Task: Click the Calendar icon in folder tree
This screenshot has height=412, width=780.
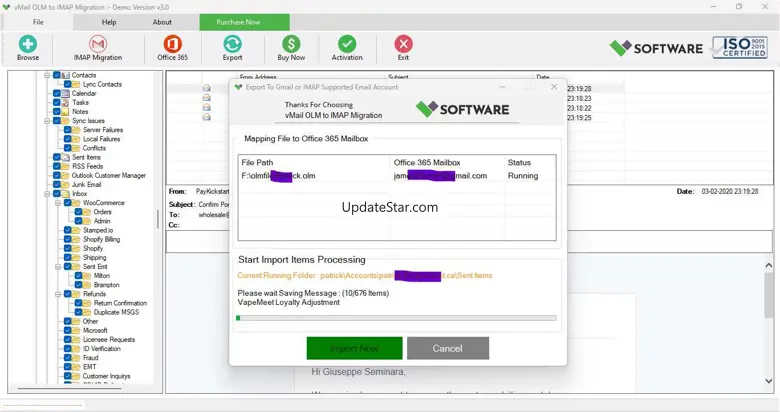Action: 65,94
